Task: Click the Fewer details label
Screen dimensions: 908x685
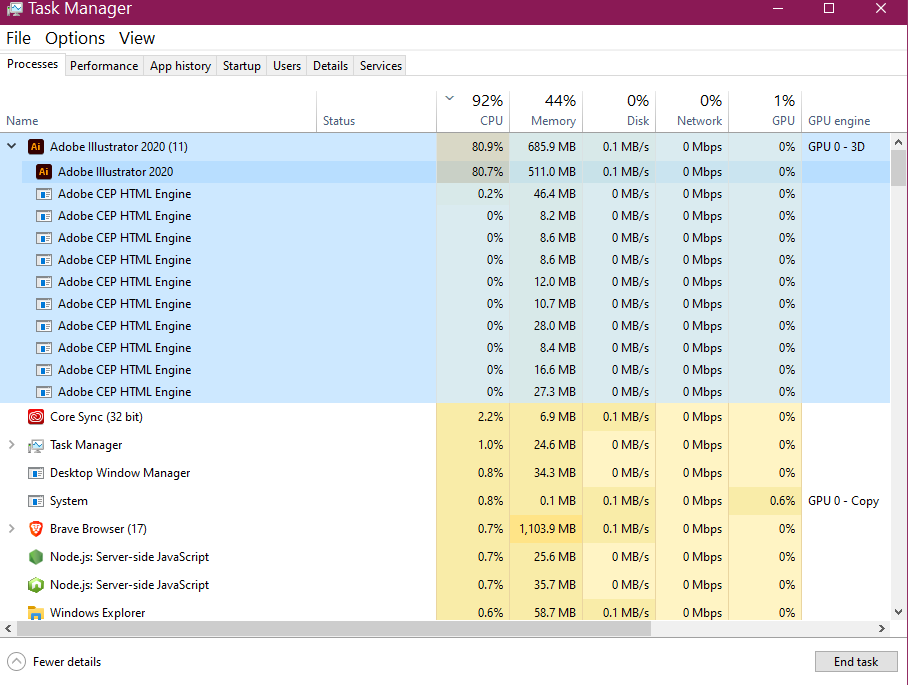Action: click(67, 662)
